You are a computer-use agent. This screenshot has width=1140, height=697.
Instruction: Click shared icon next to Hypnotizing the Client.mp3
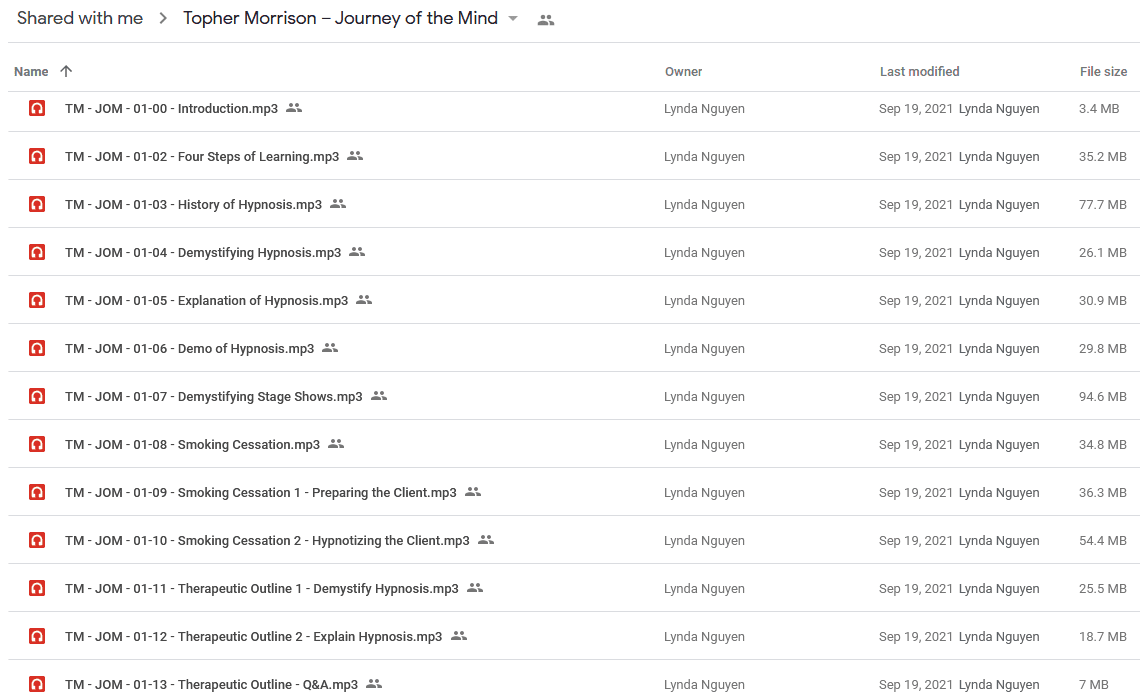486,539
